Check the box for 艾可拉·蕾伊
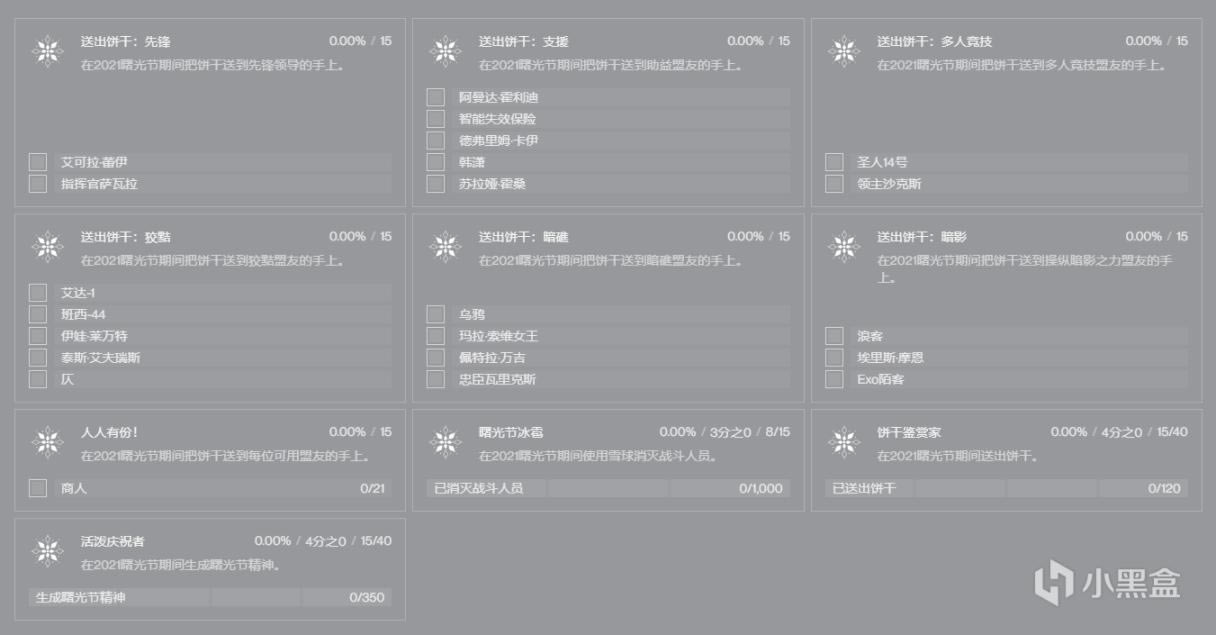 38,162
